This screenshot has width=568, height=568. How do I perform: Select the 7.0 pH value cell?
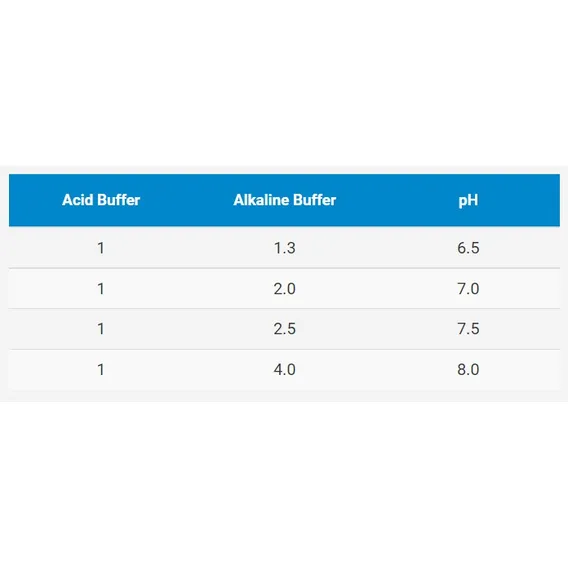tap(468, 289)
